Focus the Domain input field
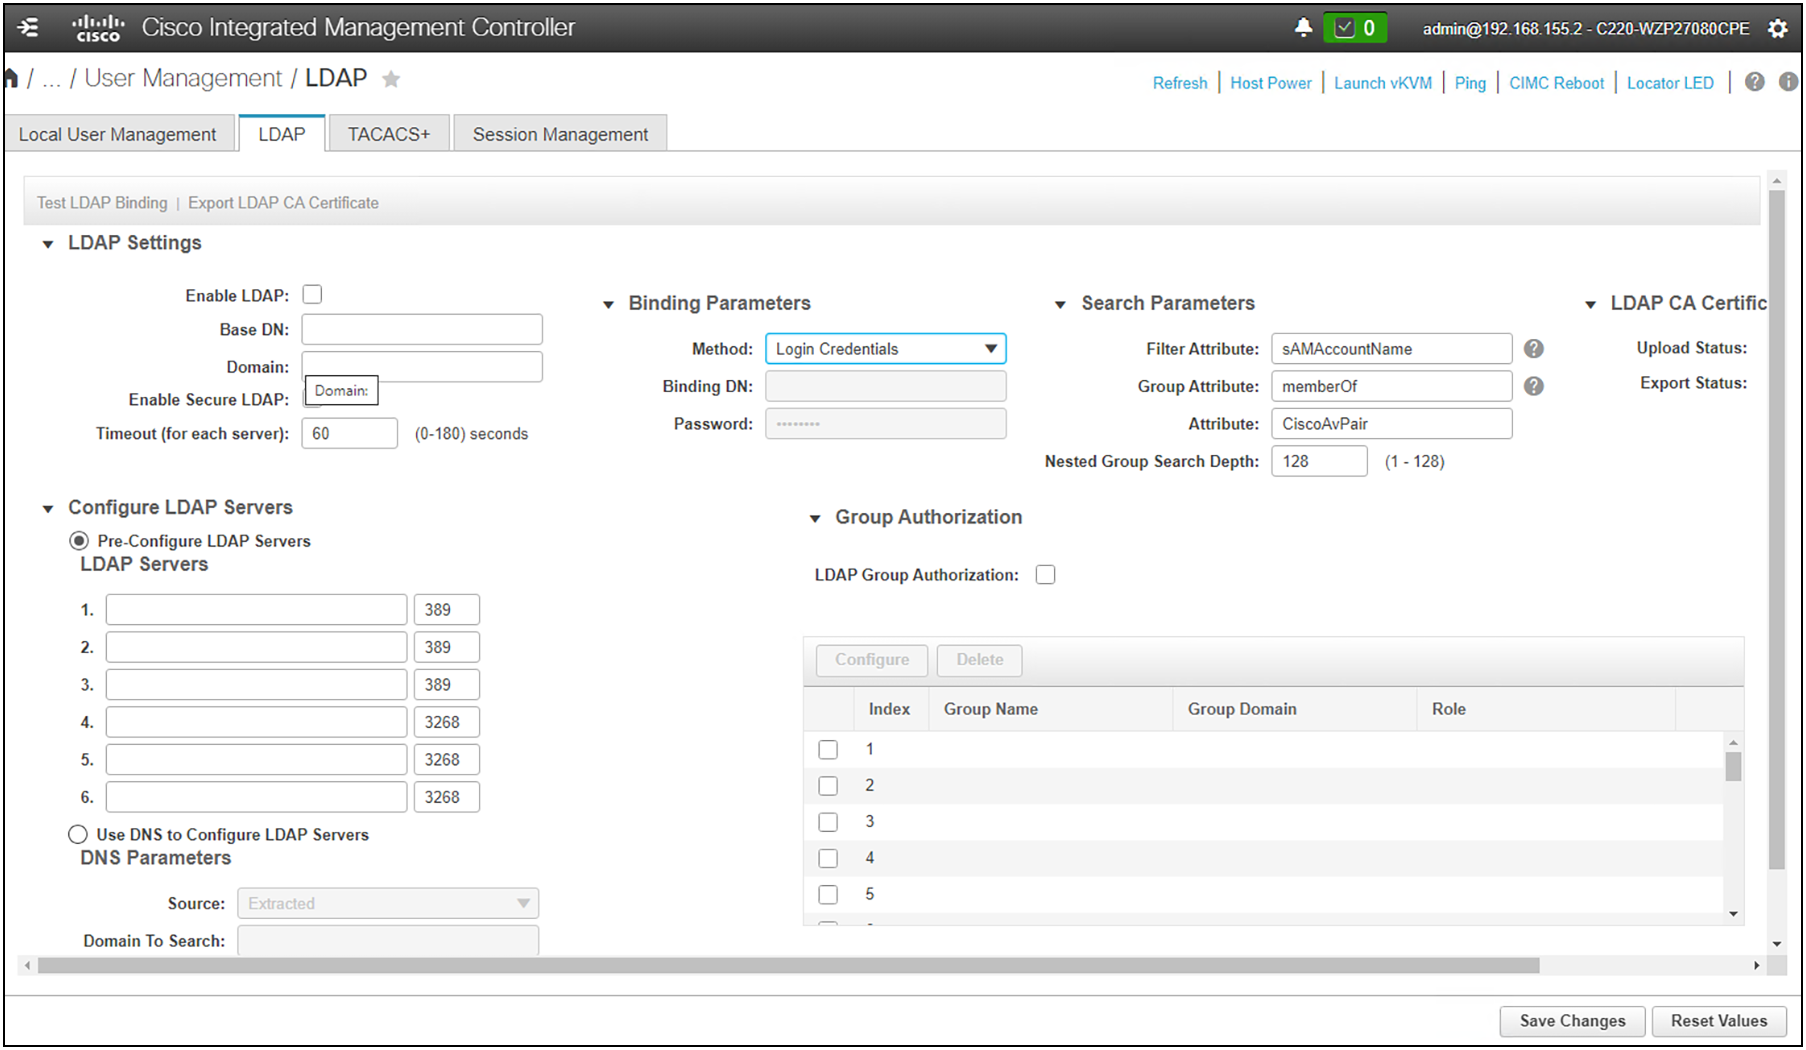 [422, 366]
